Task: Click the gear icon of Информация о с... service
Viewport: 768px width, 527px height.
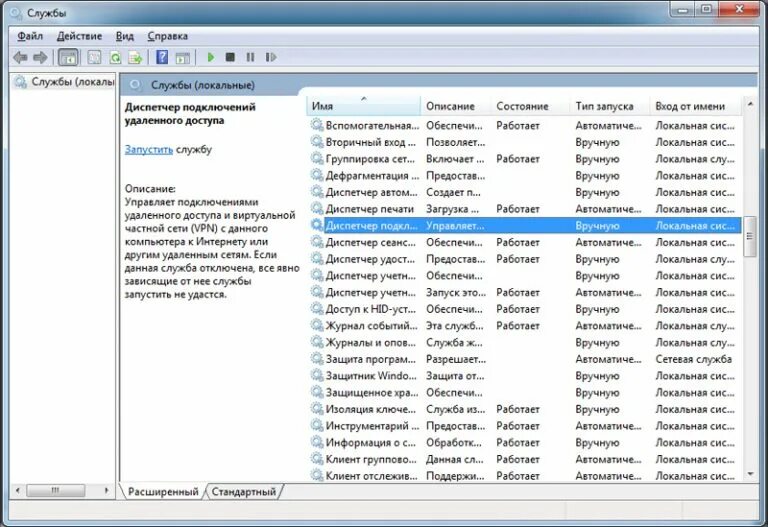Action: 317,442
